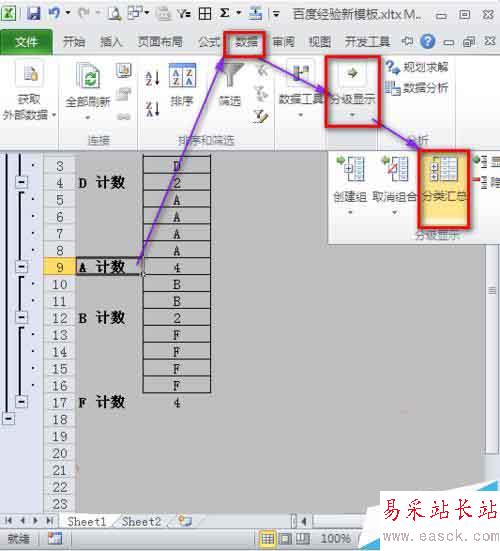Switch to the 开始 ribbon tab

[x=74, y=42]
